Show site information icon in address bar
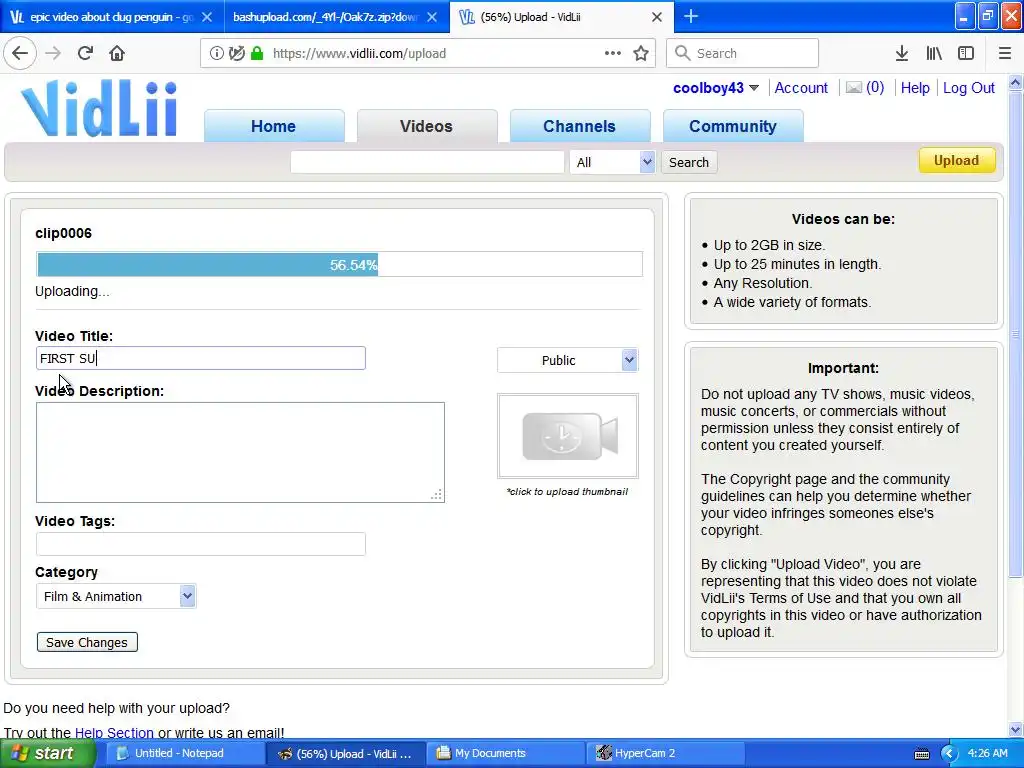 click(x=216, y=53)
